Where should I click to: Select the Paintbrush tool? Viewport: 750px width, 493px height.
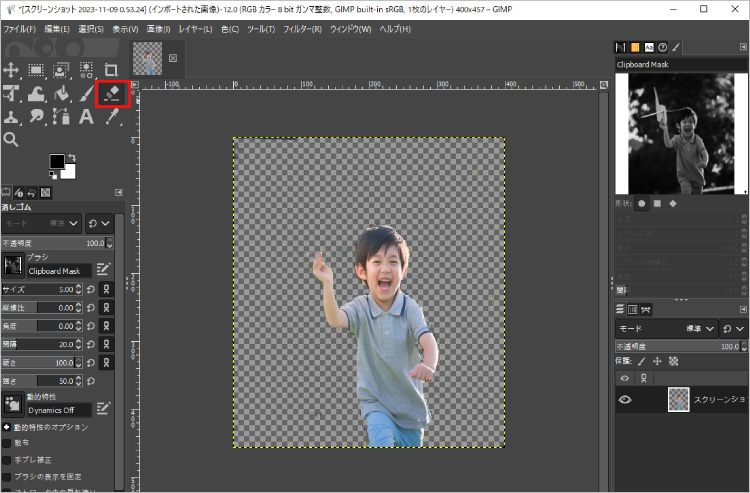[86, 94]
